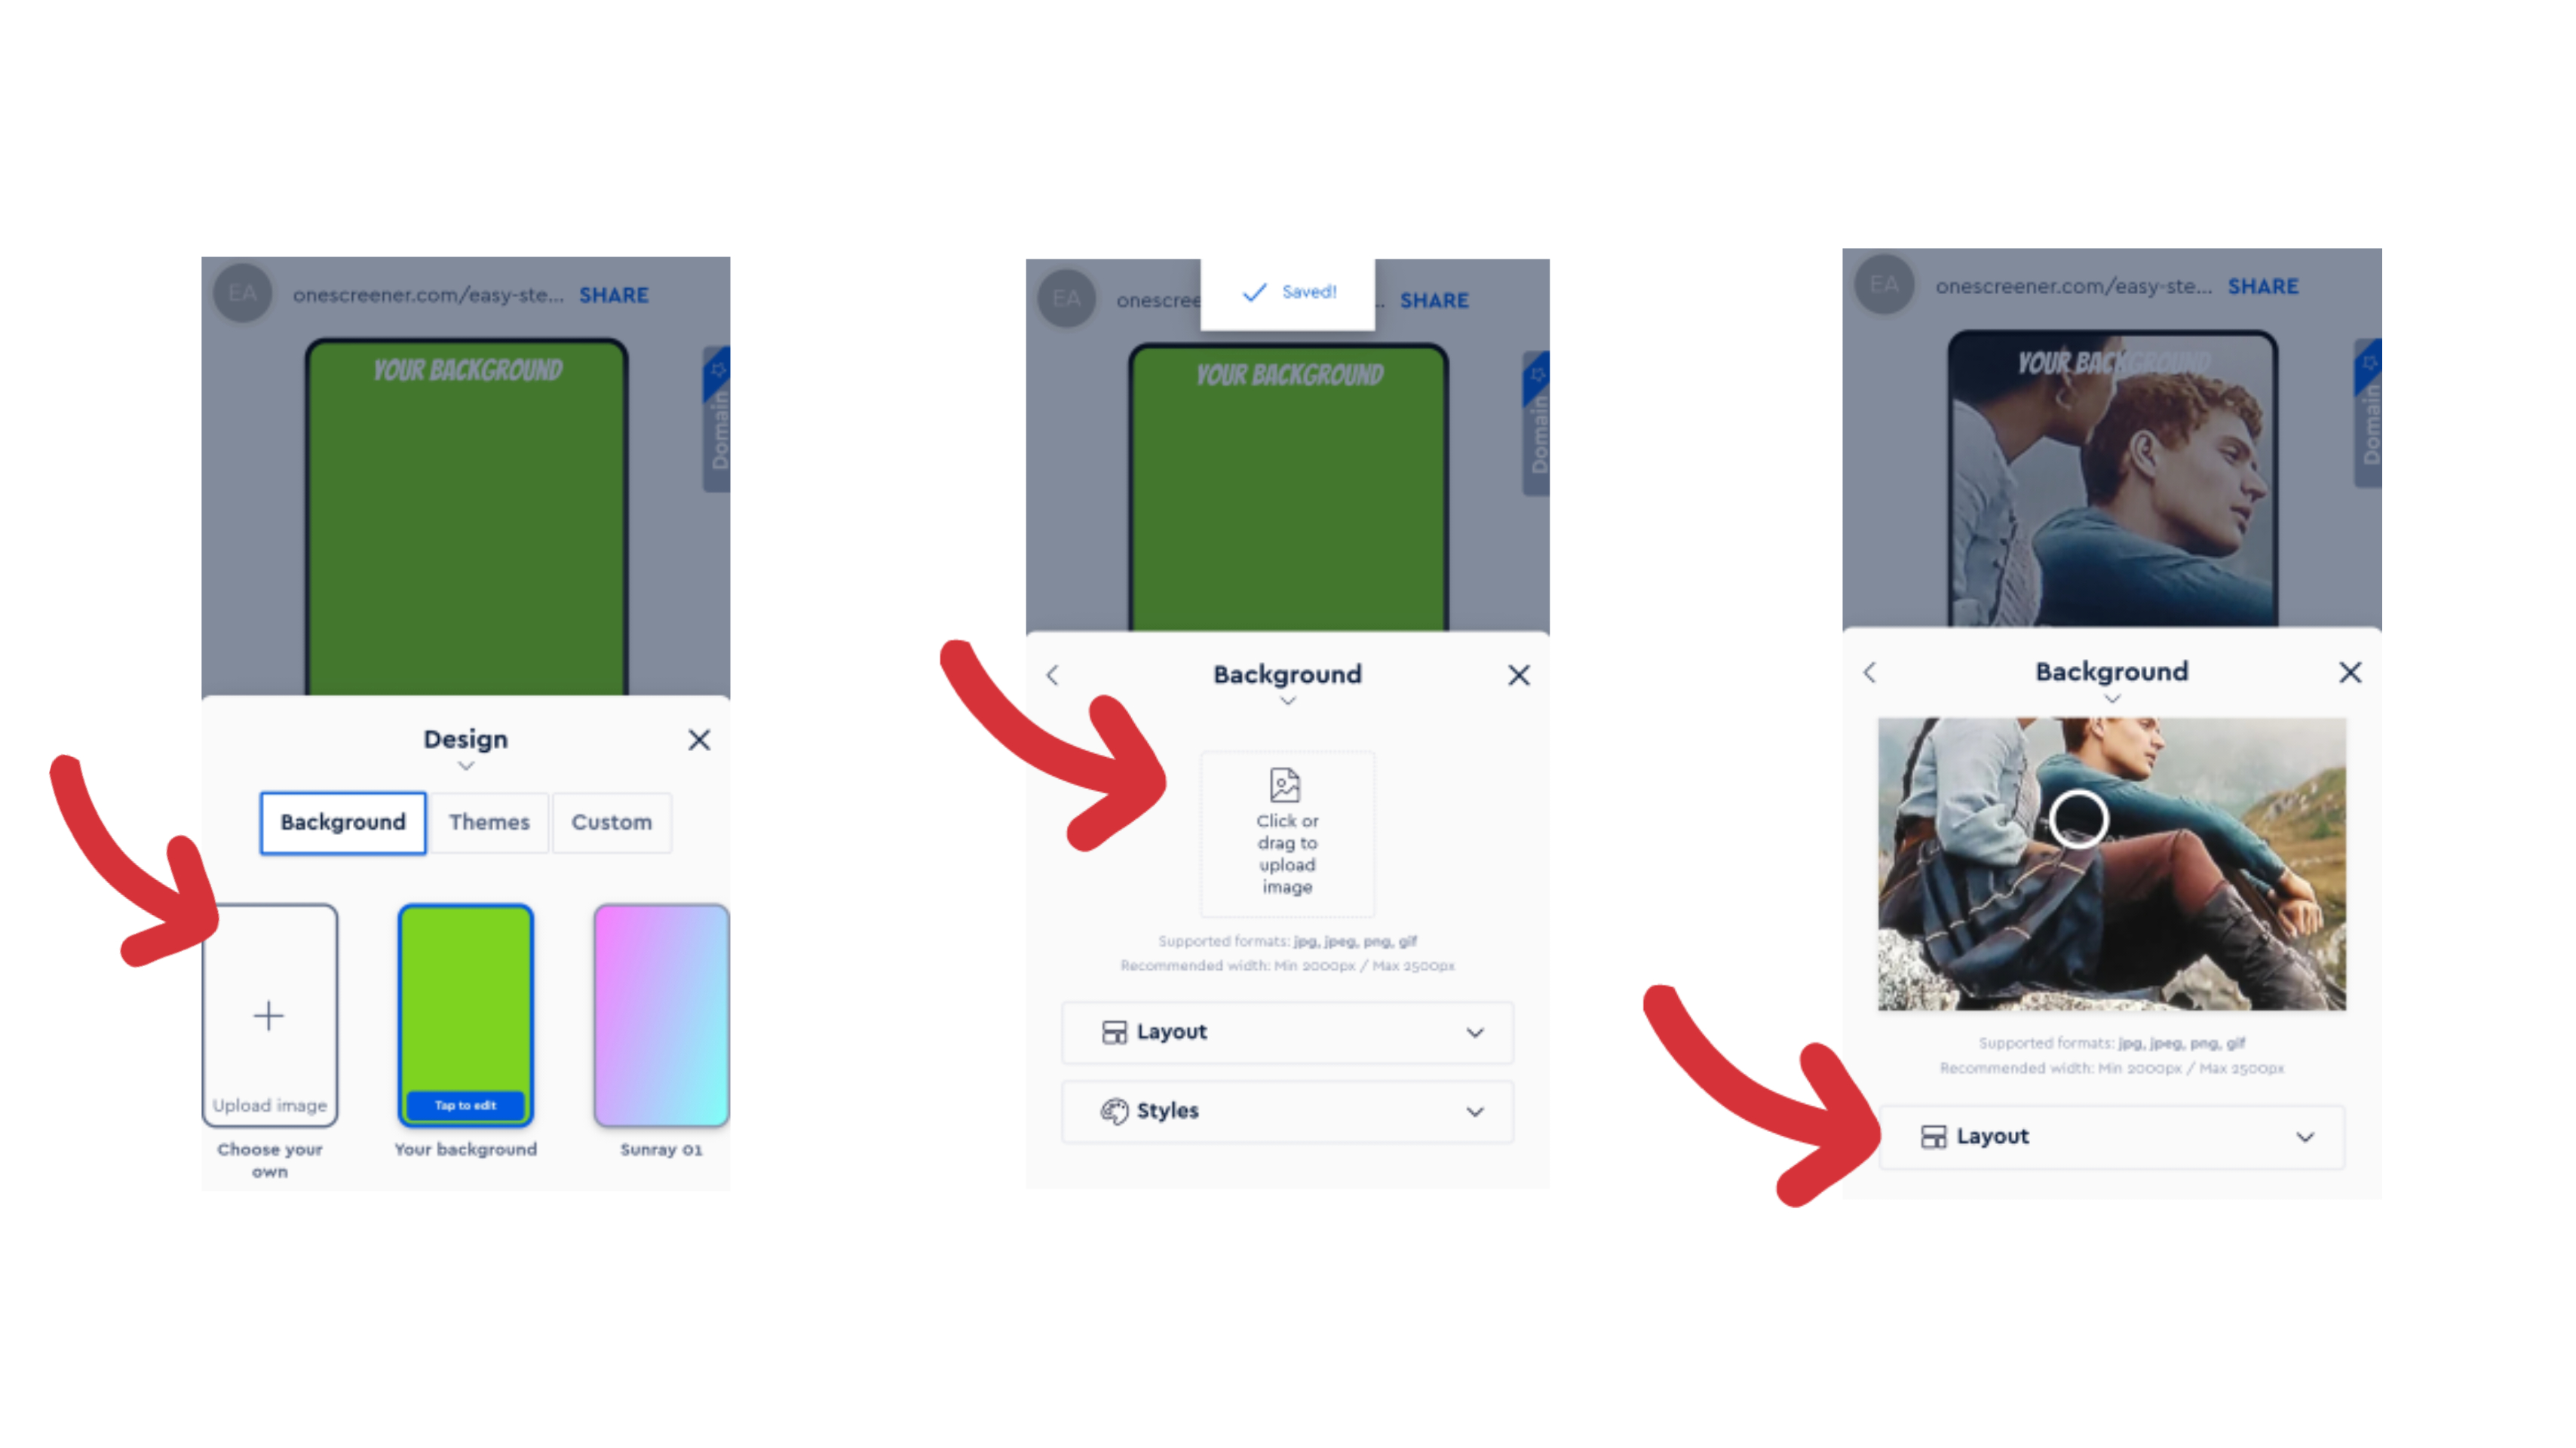This screenshot has width=2576, height=1448.
Task: Expand the Layout section under the photo
Action: pos(2112,1136)
